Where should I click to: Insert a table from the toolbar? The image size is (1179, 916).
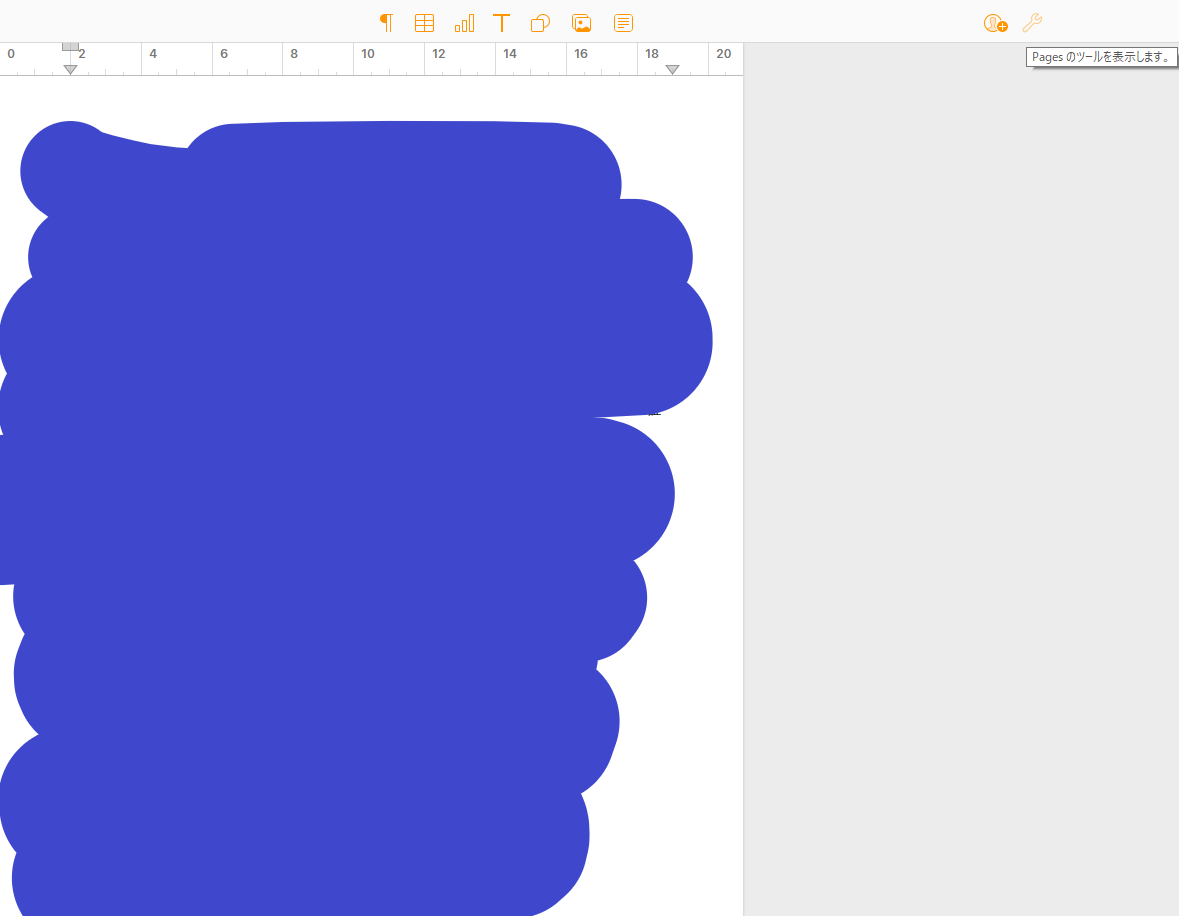coord(424,23)
